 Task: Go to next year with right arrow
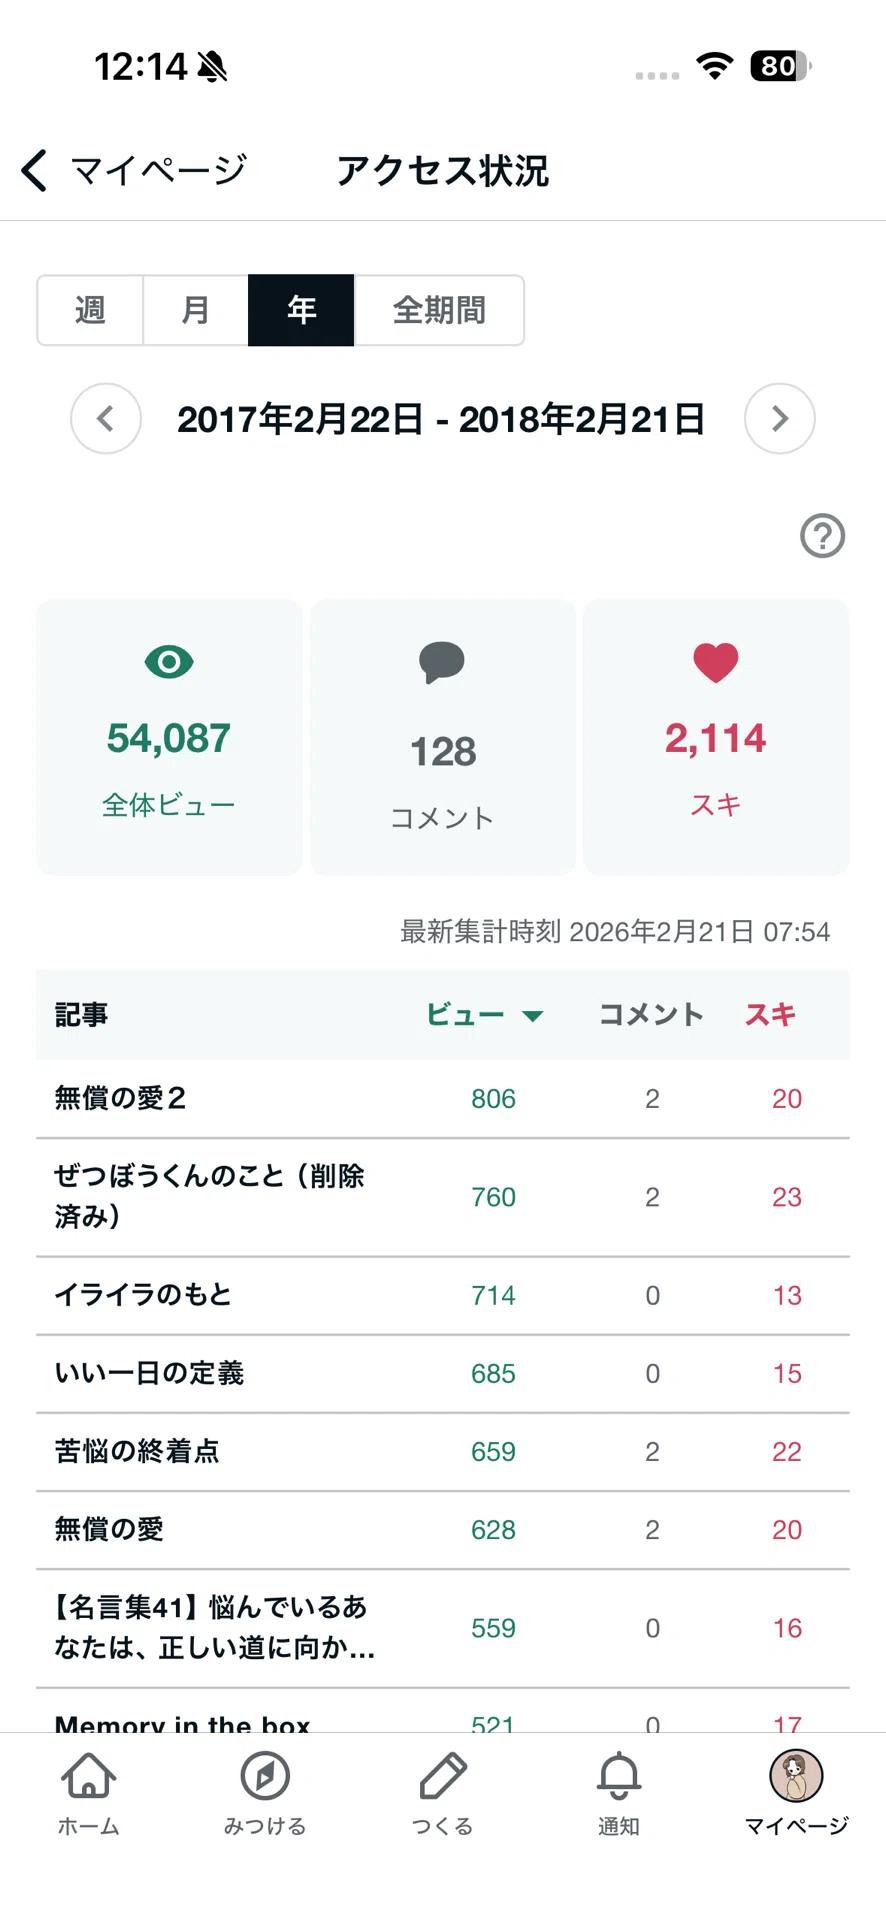780,418
